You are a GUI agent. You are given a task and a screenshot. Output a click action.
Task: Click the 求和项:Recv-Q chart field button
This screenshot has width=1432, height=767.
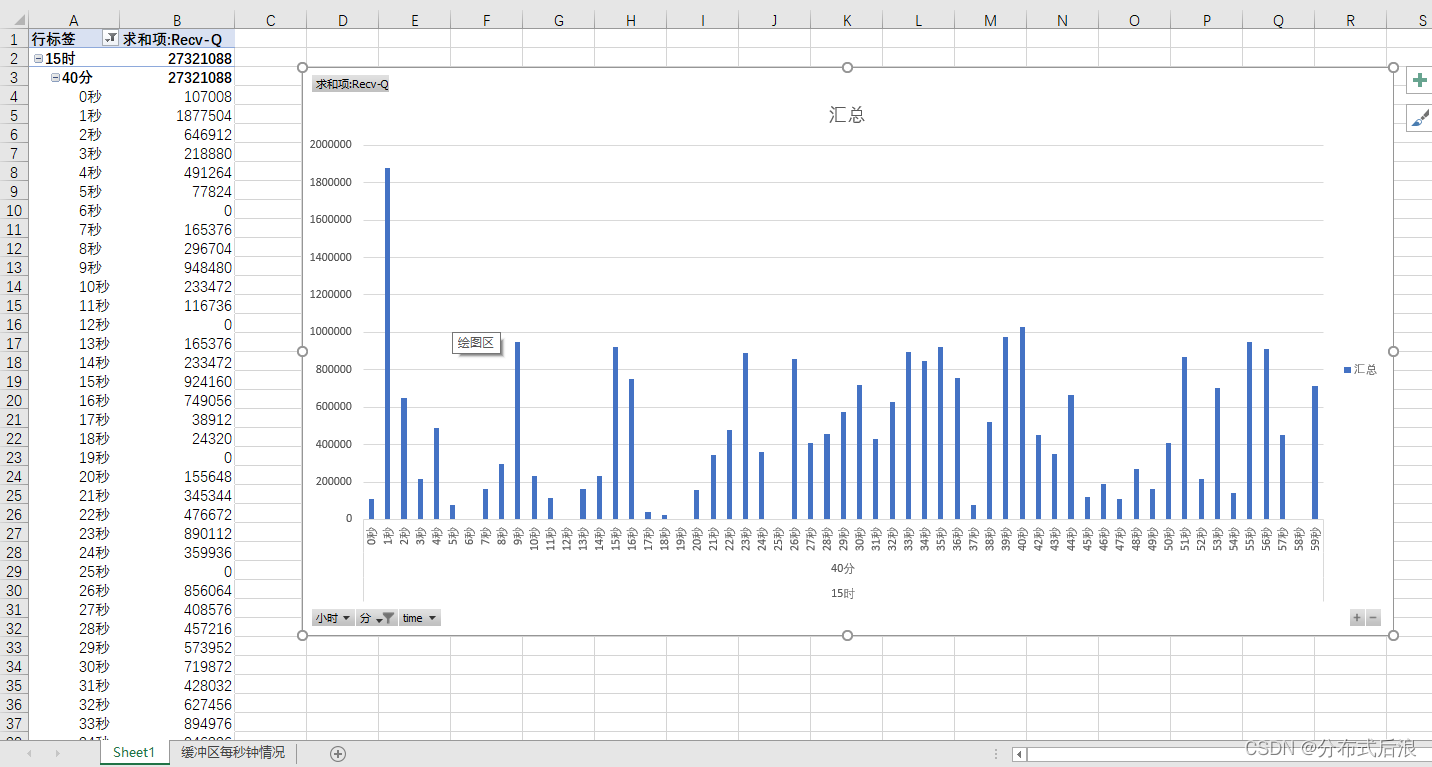(351, 85)
